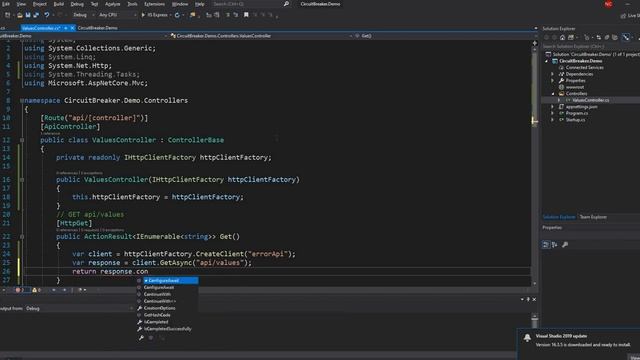Click the Pending Changes Filter icon
This screenshot has height=360, width=640.
[587, 38]
